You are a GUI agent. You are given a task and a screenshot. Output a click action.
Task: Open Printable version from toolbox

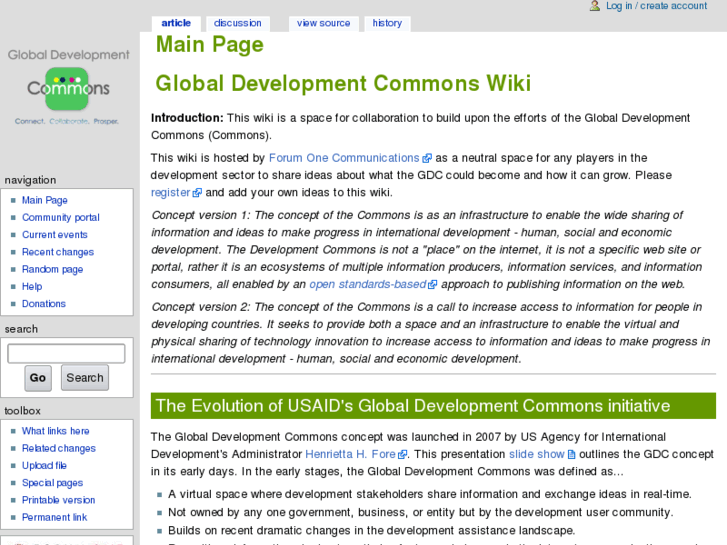pos(59,500)
